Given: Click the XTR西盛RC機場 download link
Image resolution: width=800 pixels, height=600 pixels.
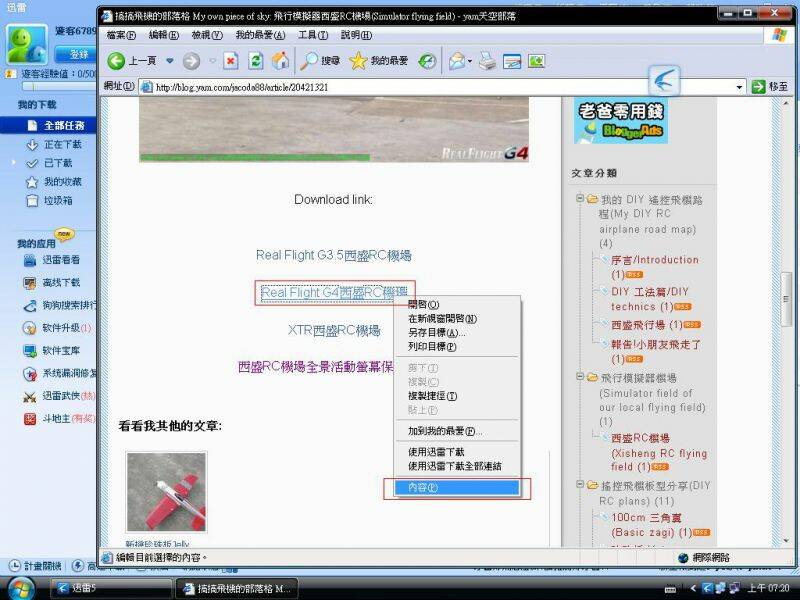Looking at the screenshot, I should pyautogui.click(x=333, y=330).
